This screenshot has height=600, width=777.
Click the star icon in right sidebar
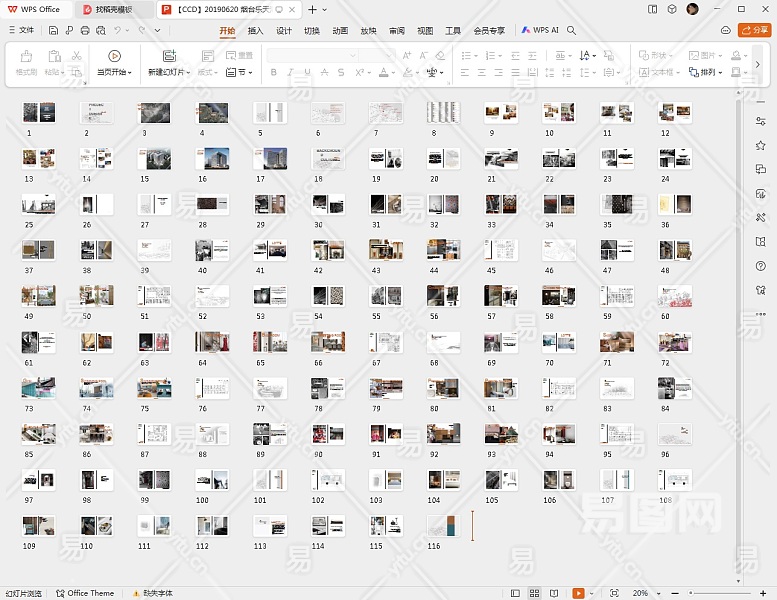761,146
